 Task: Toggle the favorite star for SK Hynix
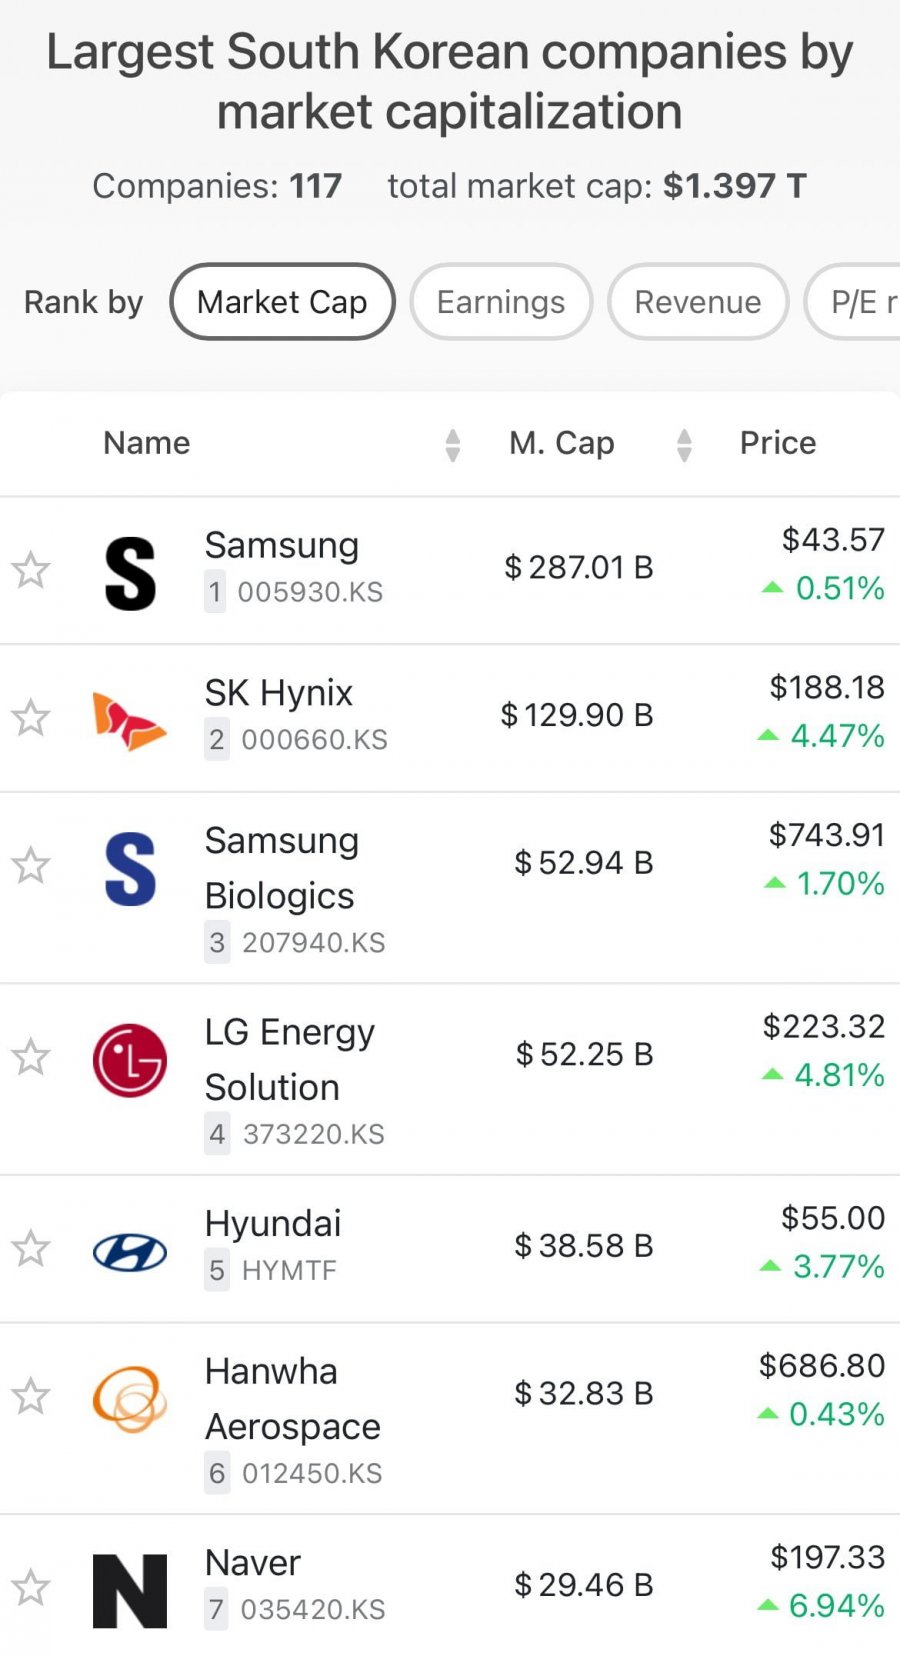click(31, 717)
